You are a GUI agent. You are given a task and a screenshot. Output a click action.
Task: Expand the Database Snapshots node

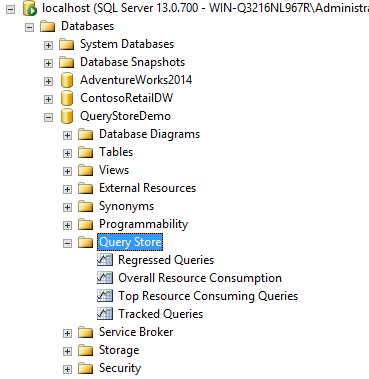(x=48, y=63)
